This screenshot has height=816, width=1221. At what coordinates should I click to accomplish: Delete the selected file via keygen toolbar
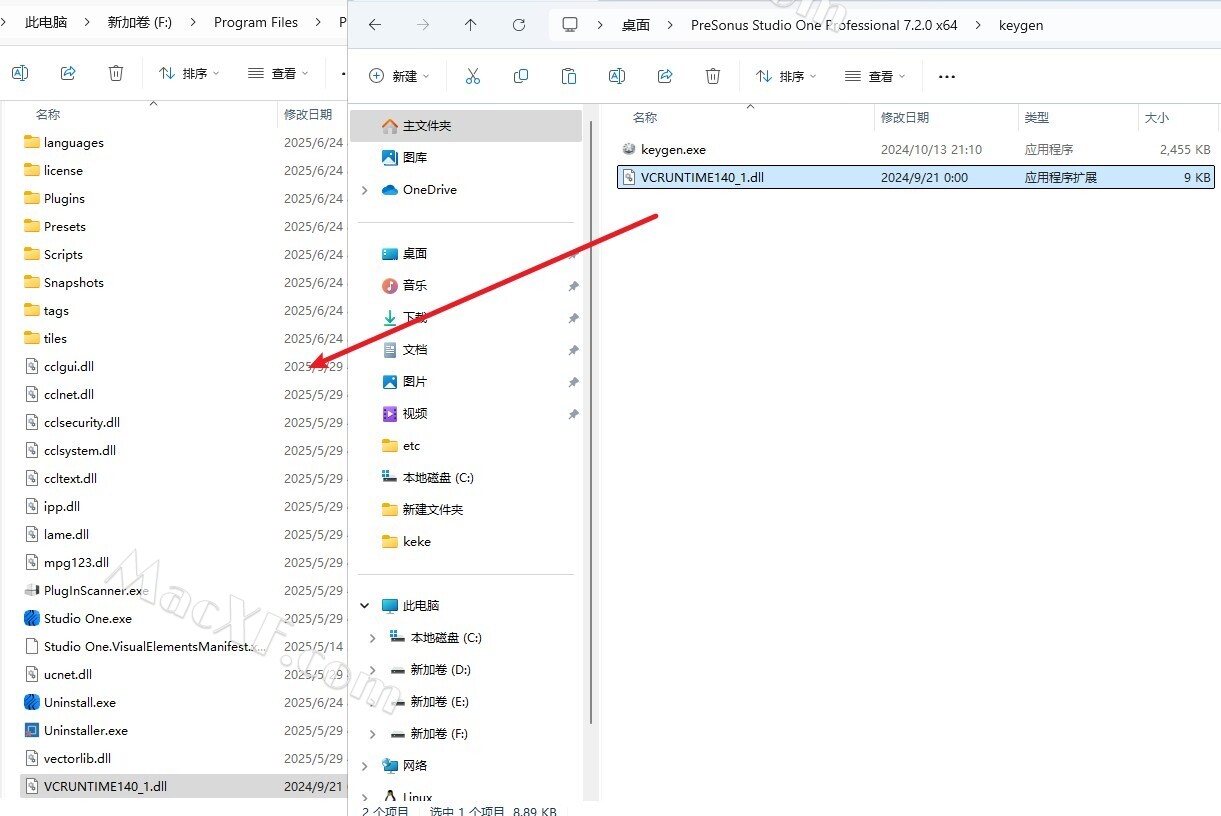[713, 76]
